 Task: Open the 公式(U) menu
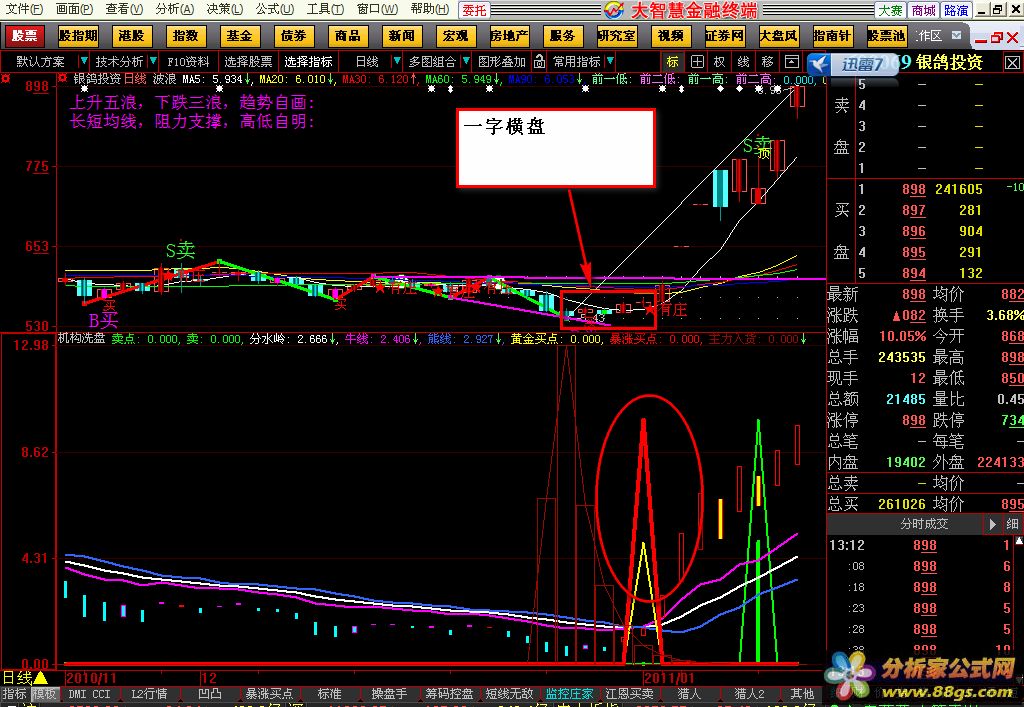[275, 9]
